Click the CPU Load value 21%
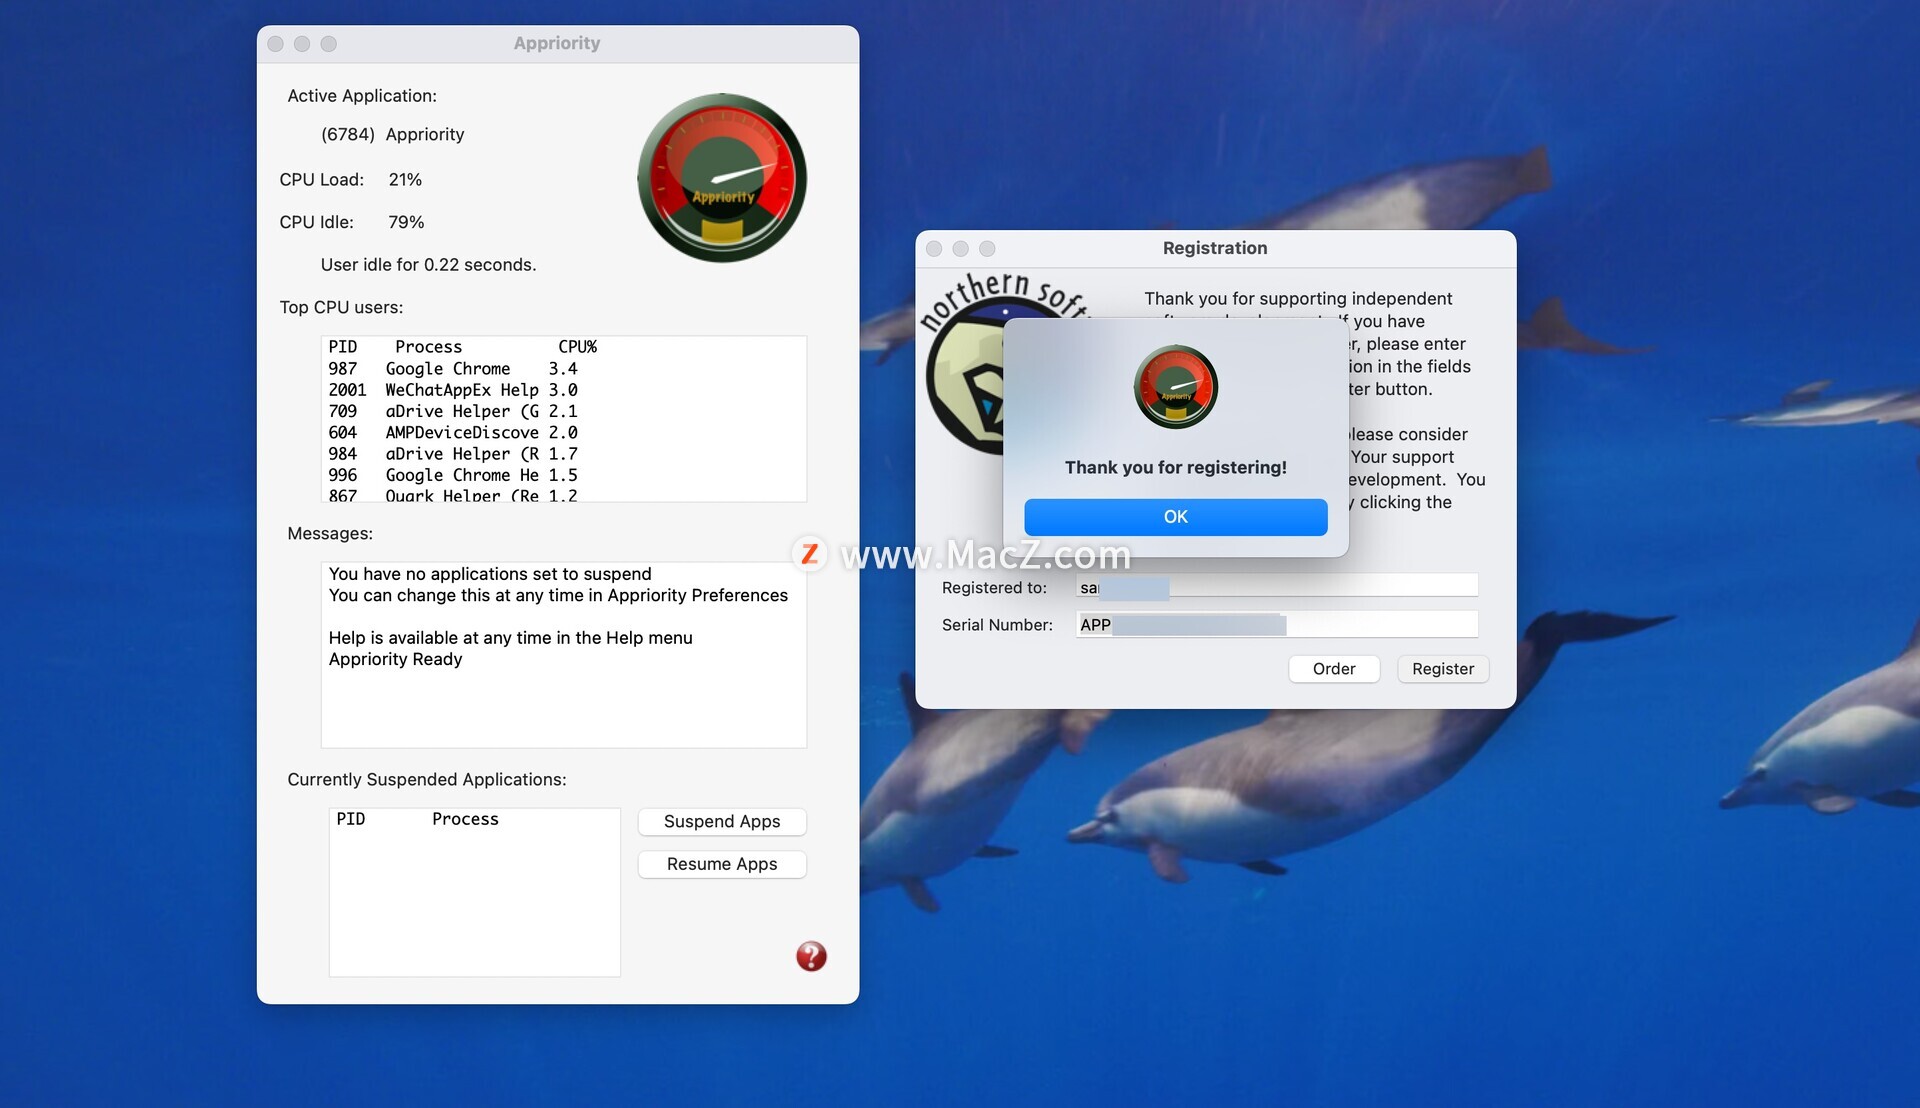1920x1108 pixels. point(405,180)
